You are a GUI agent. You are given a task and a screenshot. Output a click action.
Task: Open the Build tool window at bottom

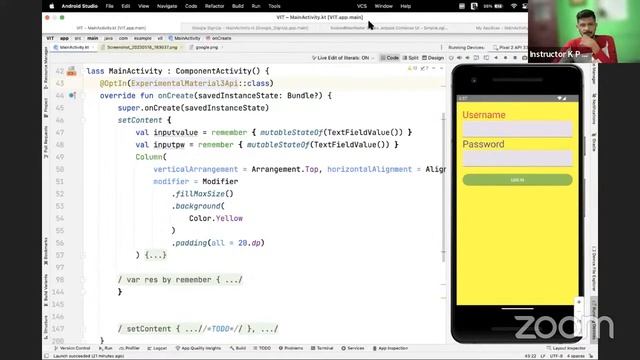(x=238, y=348)
